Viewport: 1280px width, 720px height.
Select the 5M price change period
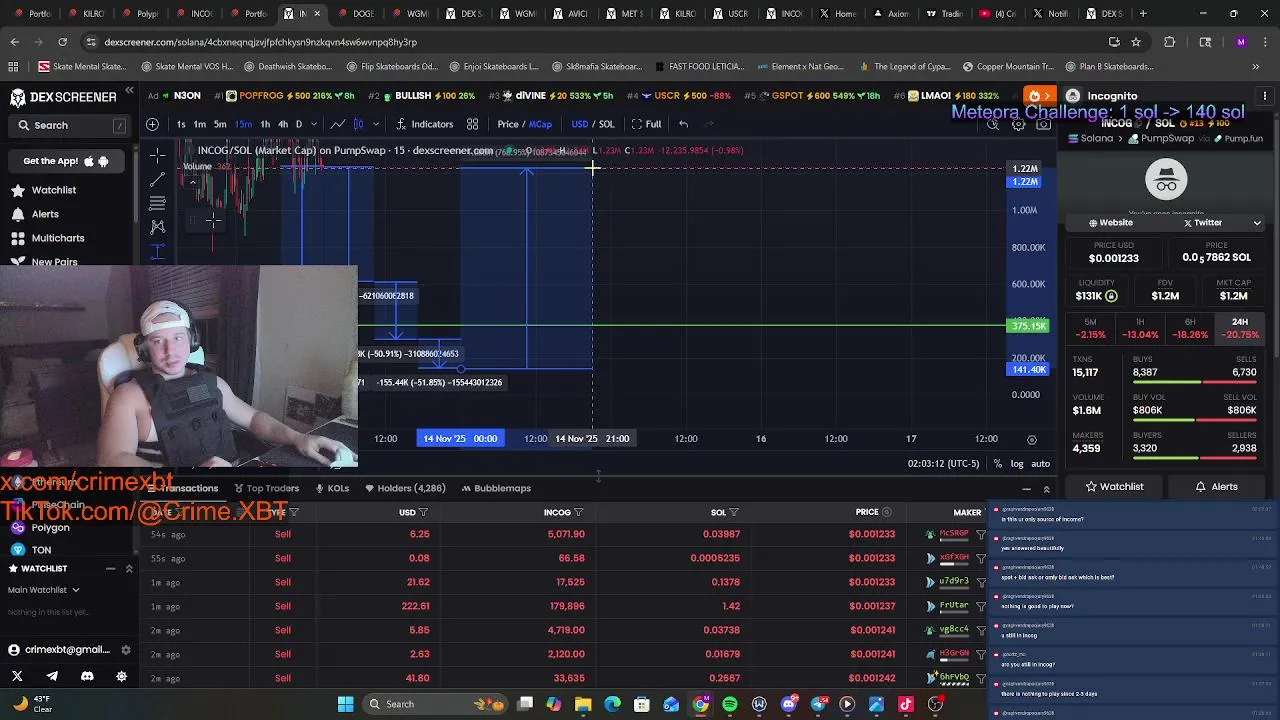(1090, 328)
